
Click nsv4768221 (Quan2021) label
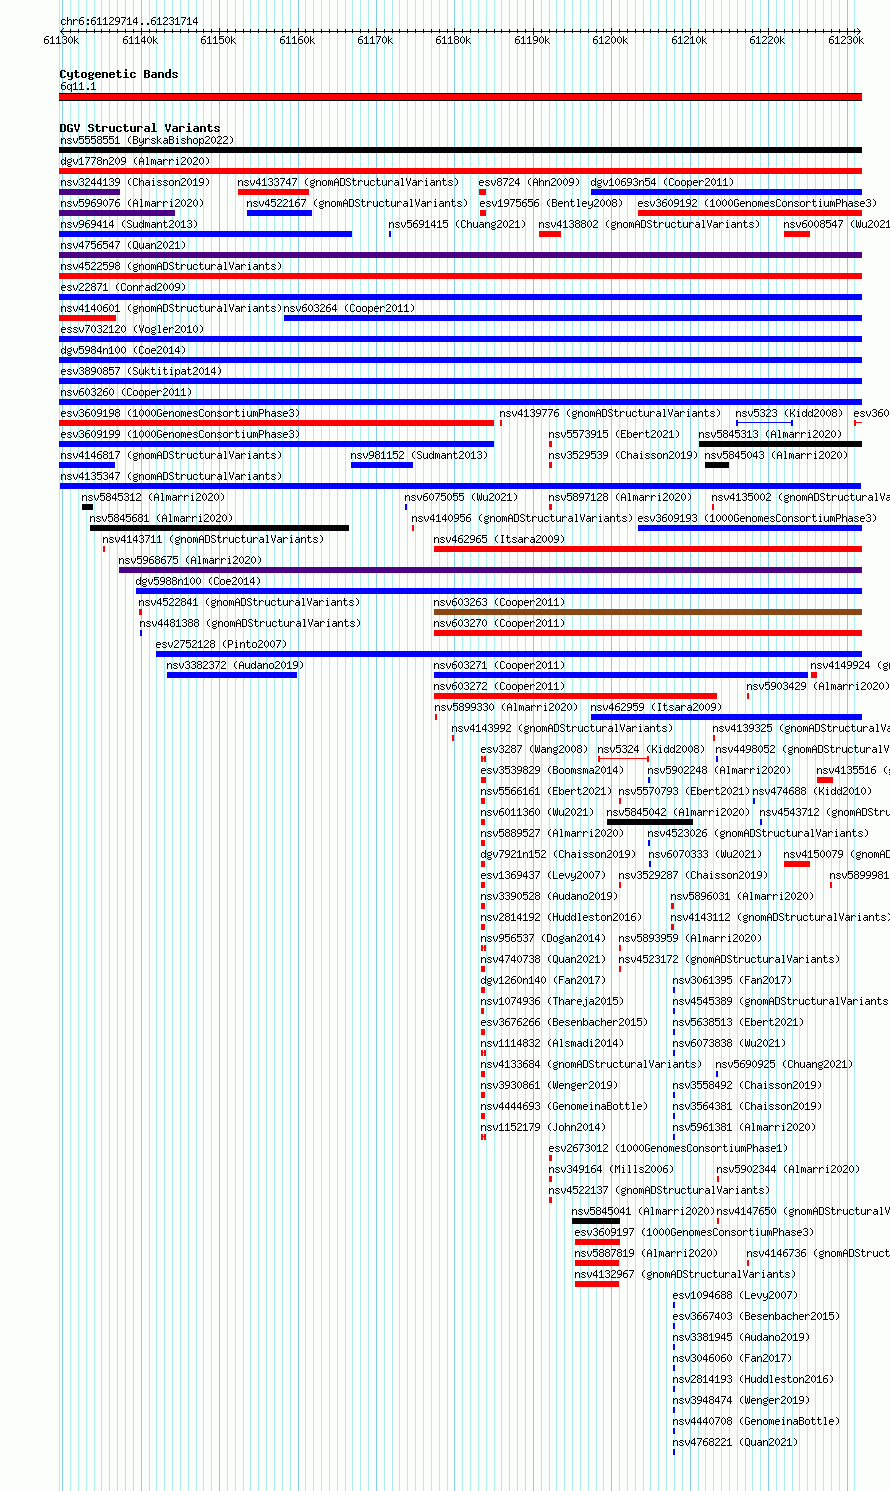pos(736,1443)
